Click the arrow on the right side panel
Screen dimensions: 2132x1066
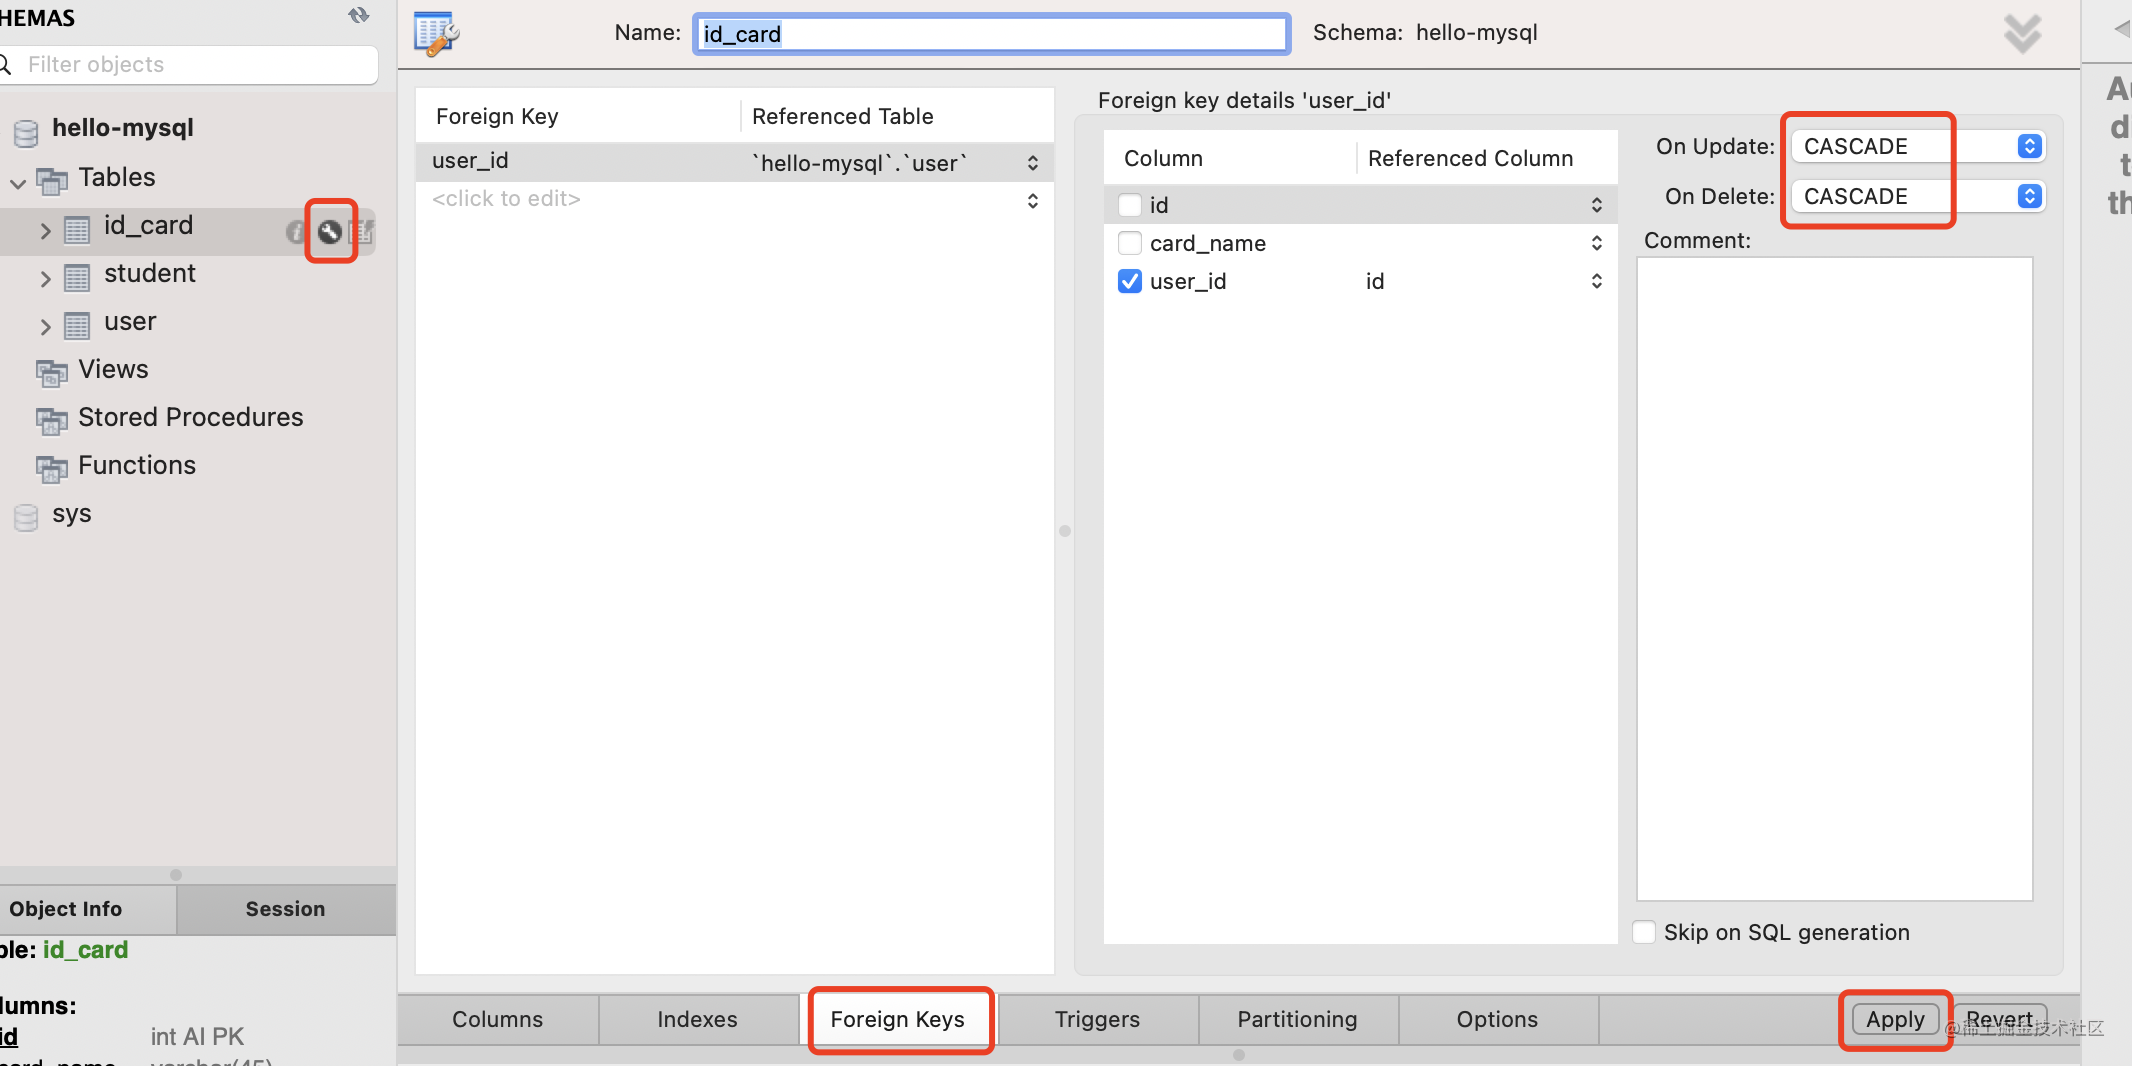click(2122, 28)
